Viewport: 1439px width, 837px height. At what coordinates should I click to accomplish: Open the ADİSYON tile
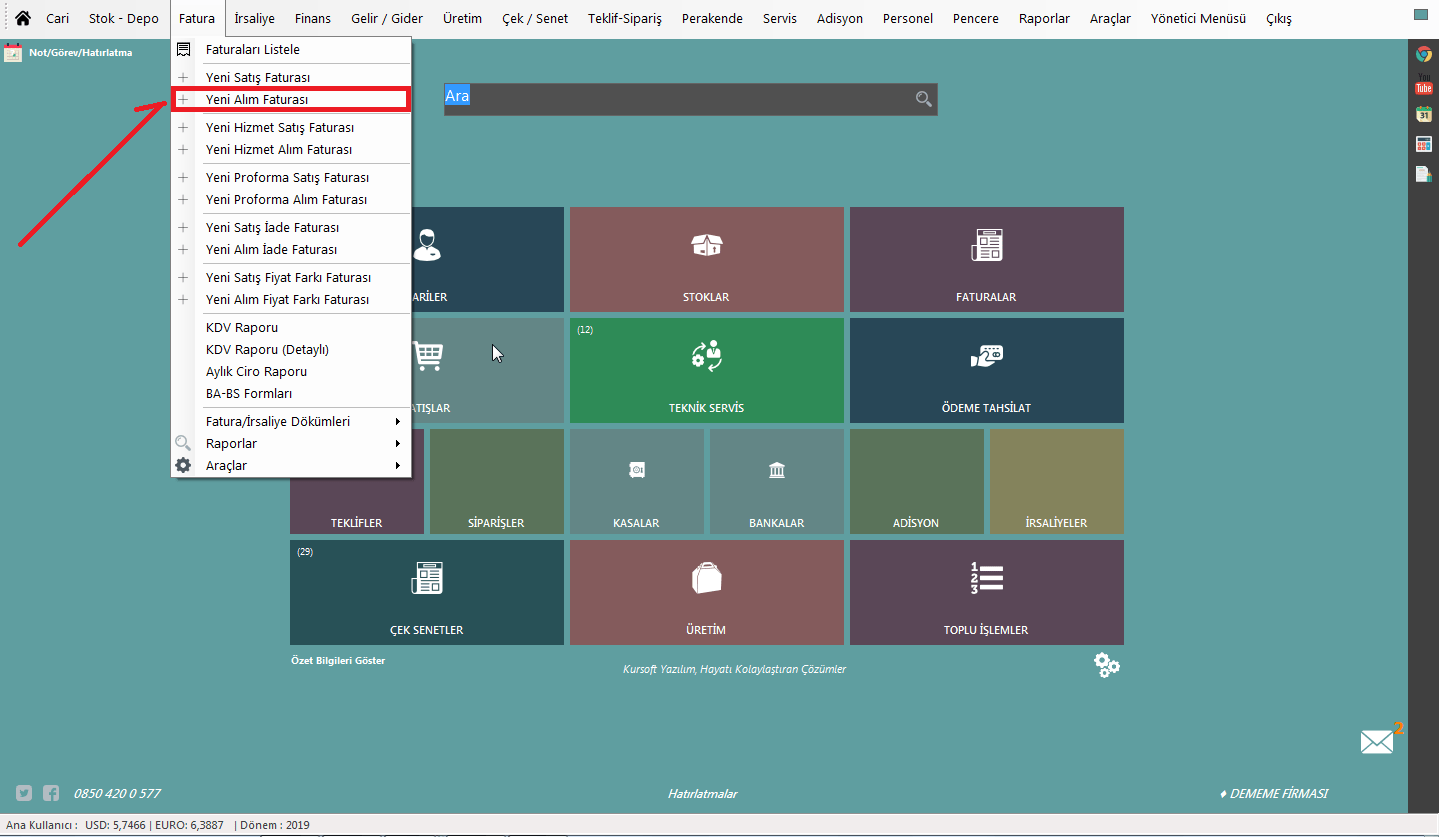tap(916, 481)
